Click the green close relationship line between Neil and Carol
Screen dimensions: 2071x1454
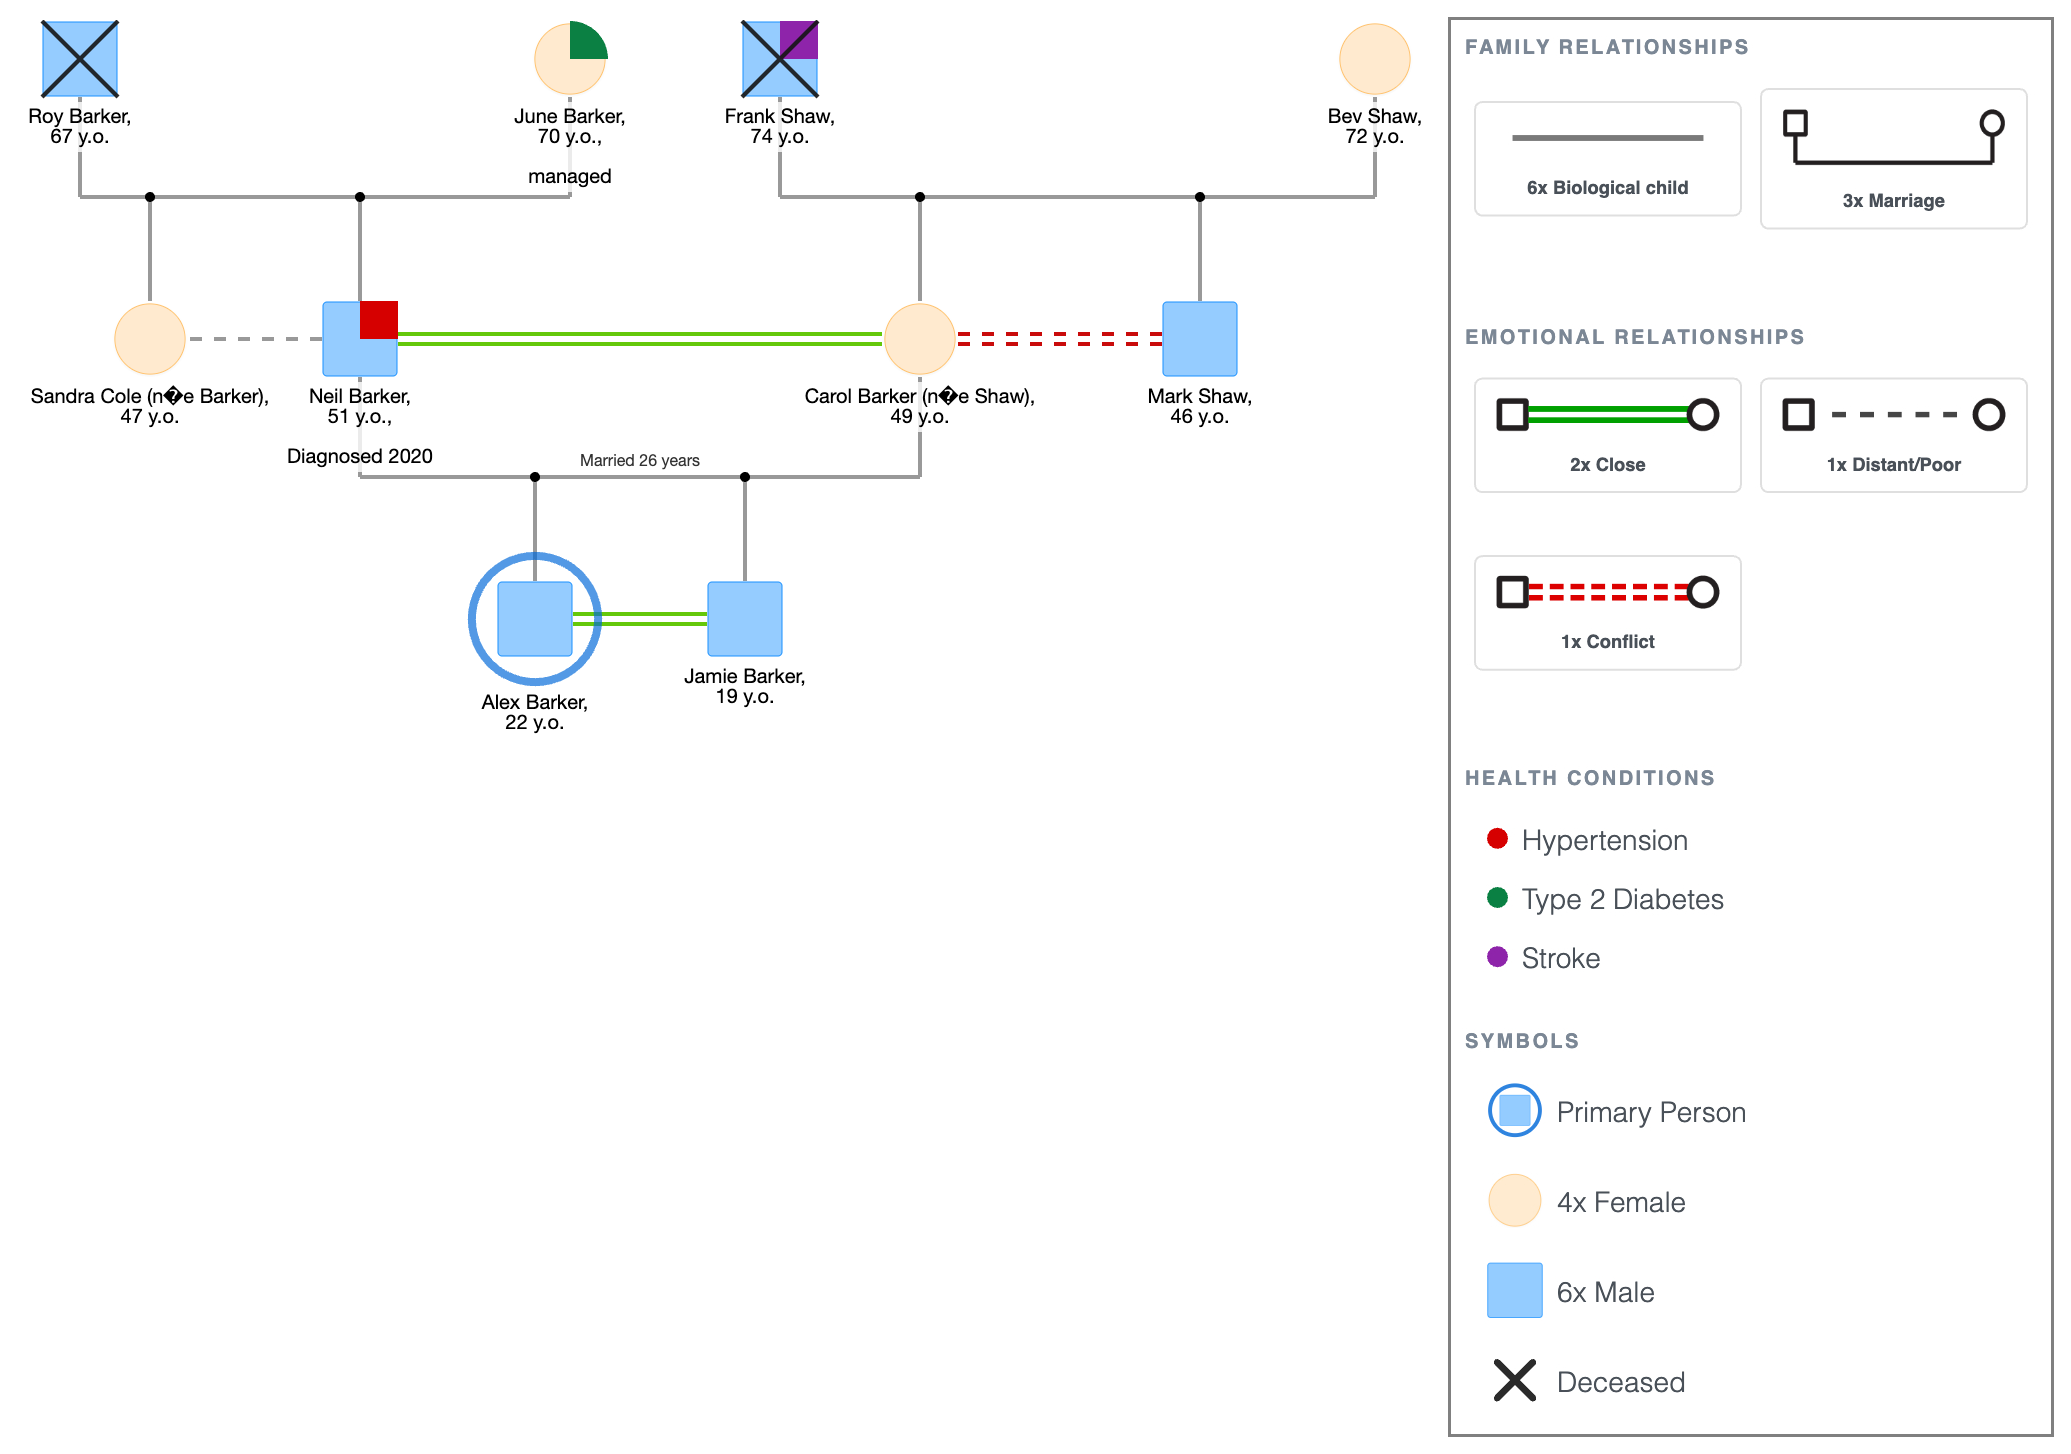640,339
